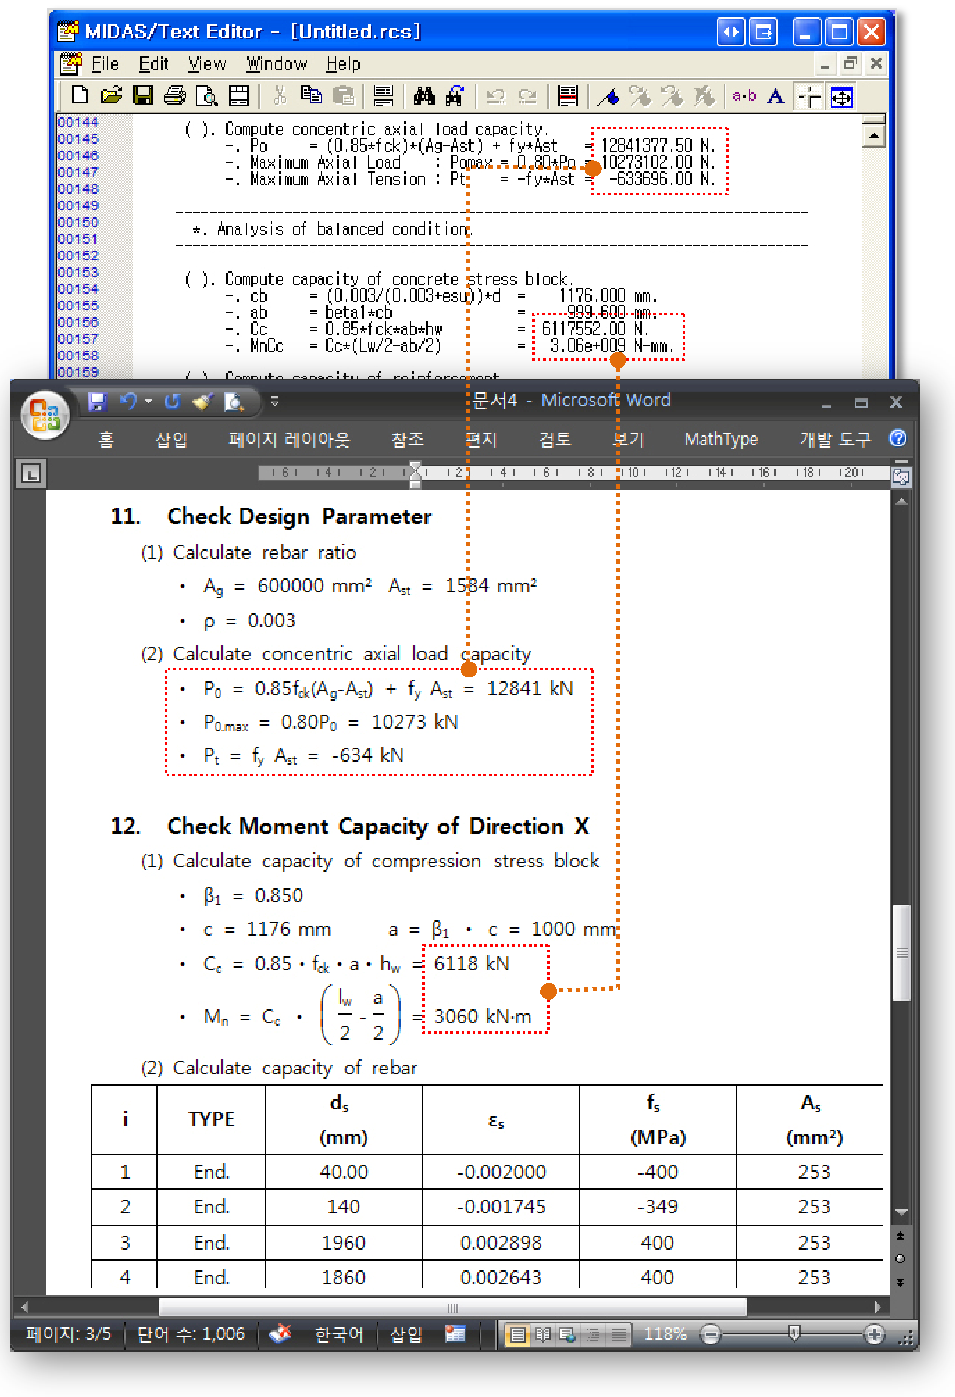Screen dimensions: 955x1397
Task: Toggle the highlighted frame button in MIDAS toolbar
Action: pos(842,96)
